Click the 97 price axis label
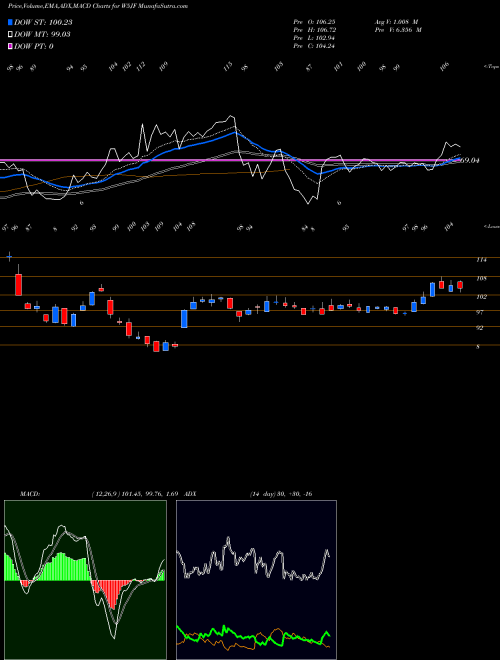500x660 pixels. click(480, 312)
